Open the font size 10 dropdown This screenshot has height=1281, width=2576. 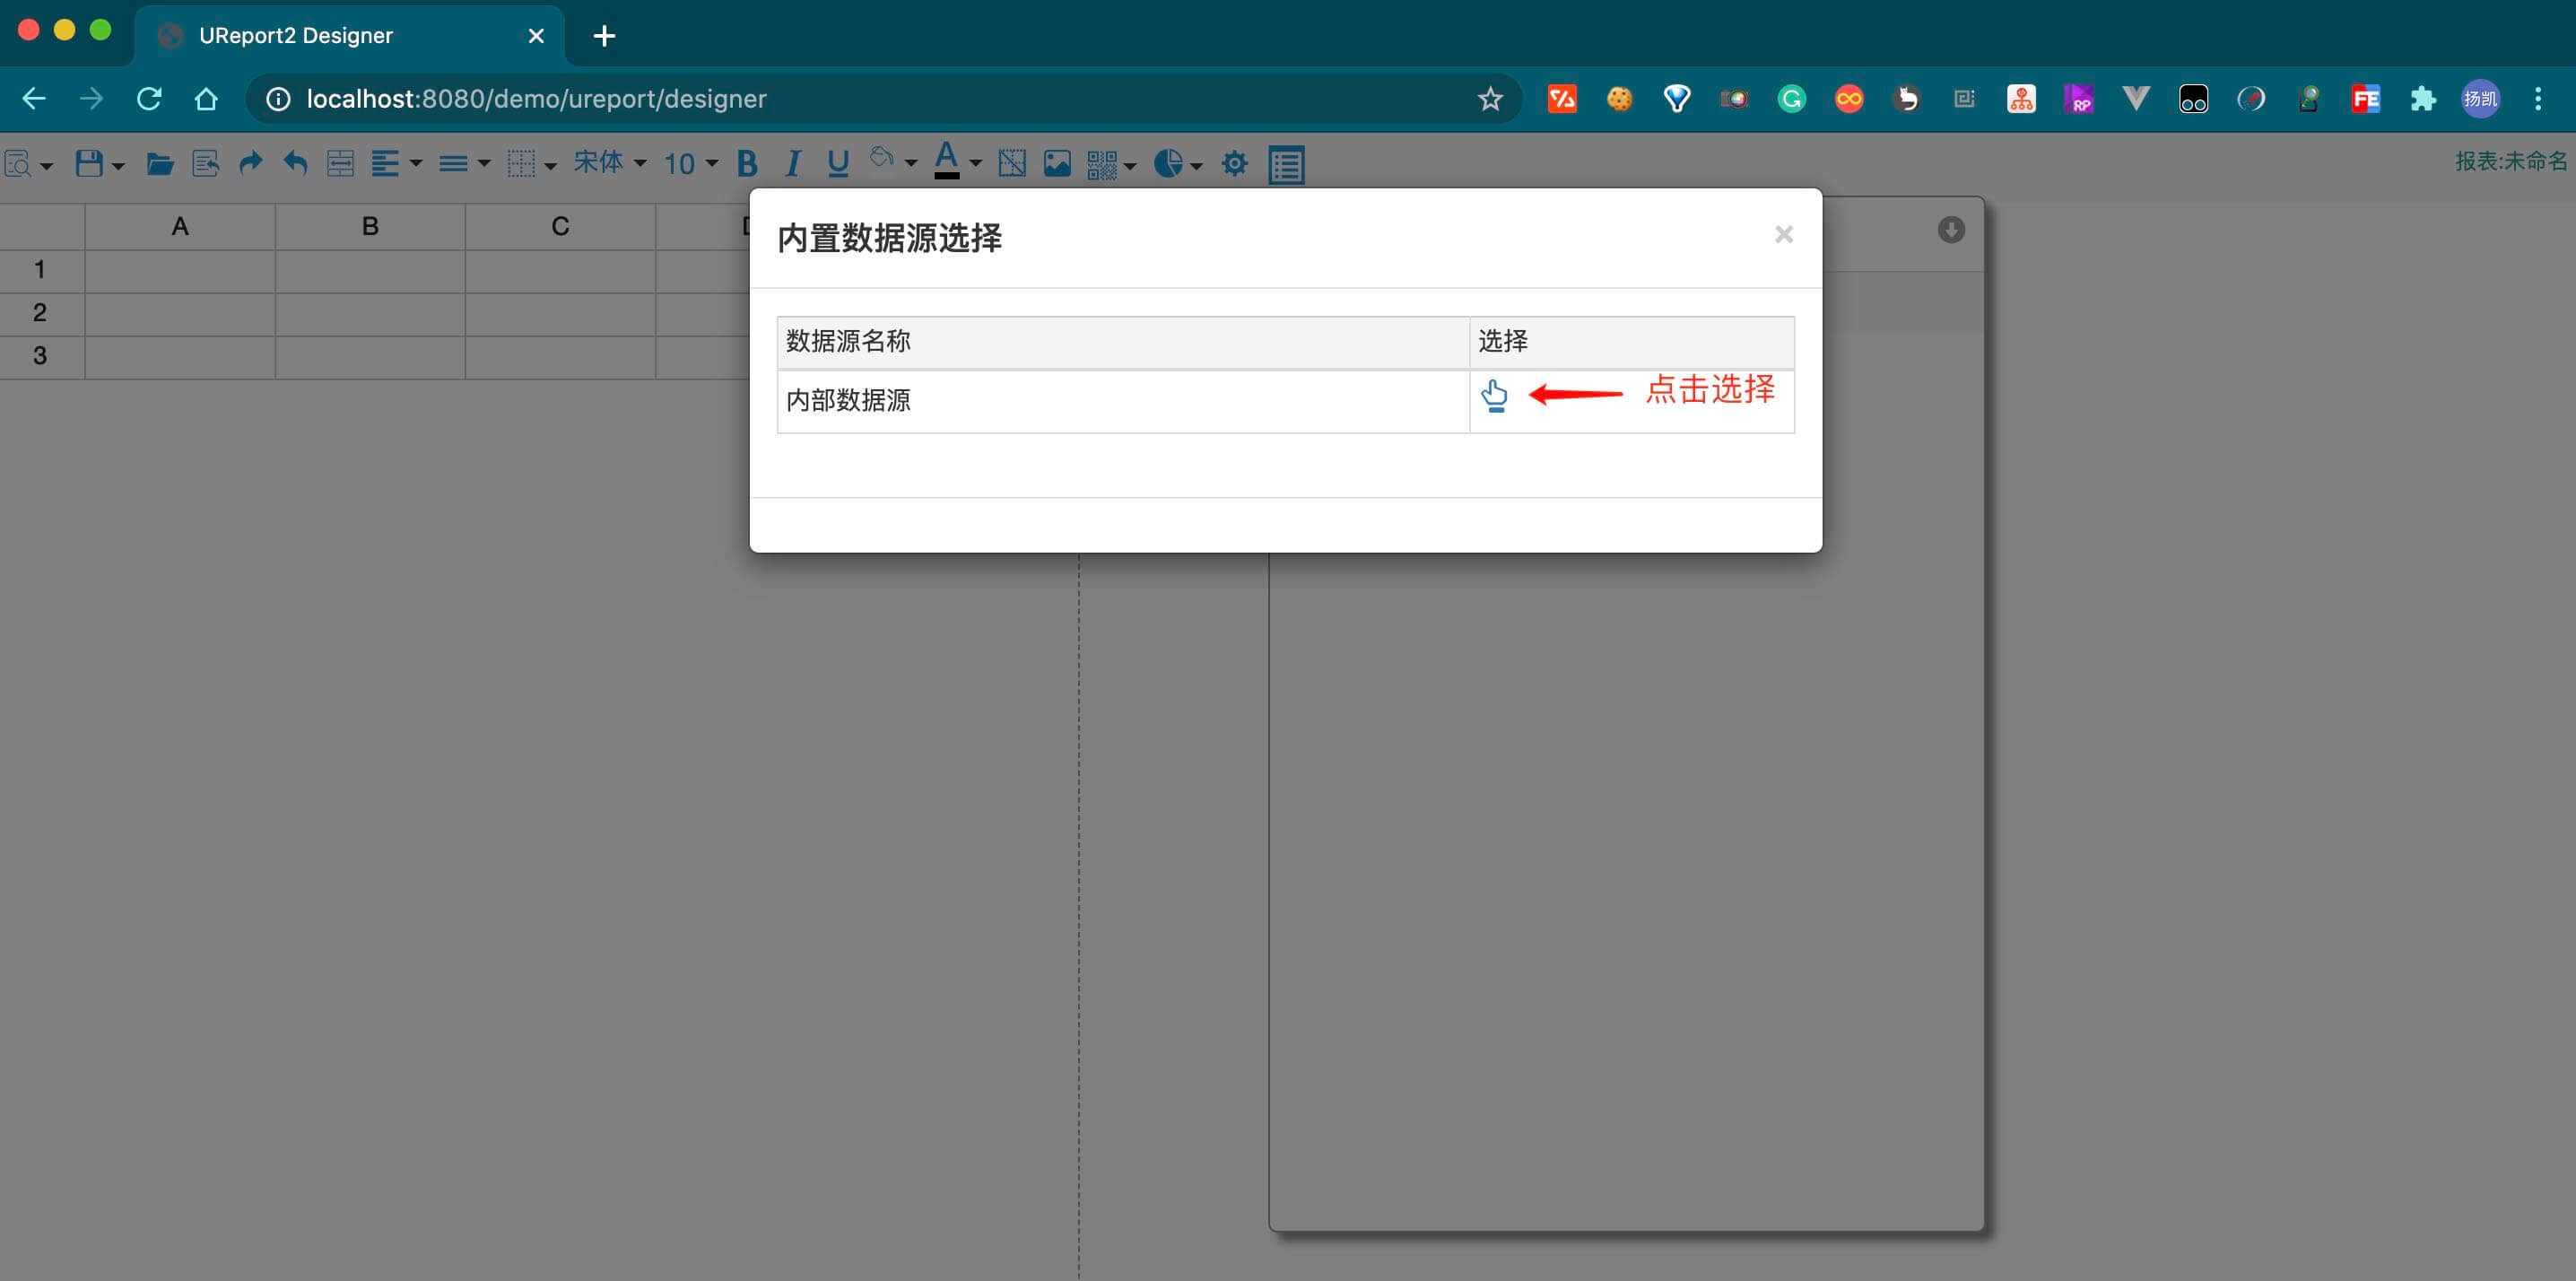tap(690, 163)
